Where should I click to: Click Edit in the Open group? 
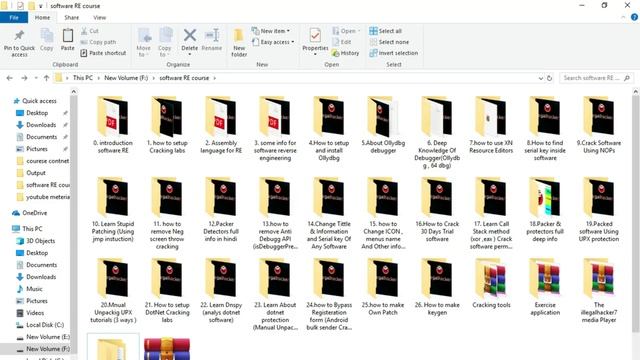point(342,42)
